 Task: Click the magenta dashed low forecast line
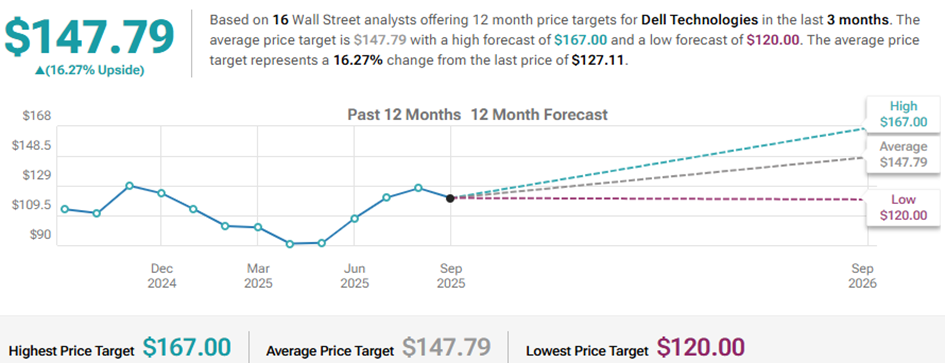pos(657,198)
